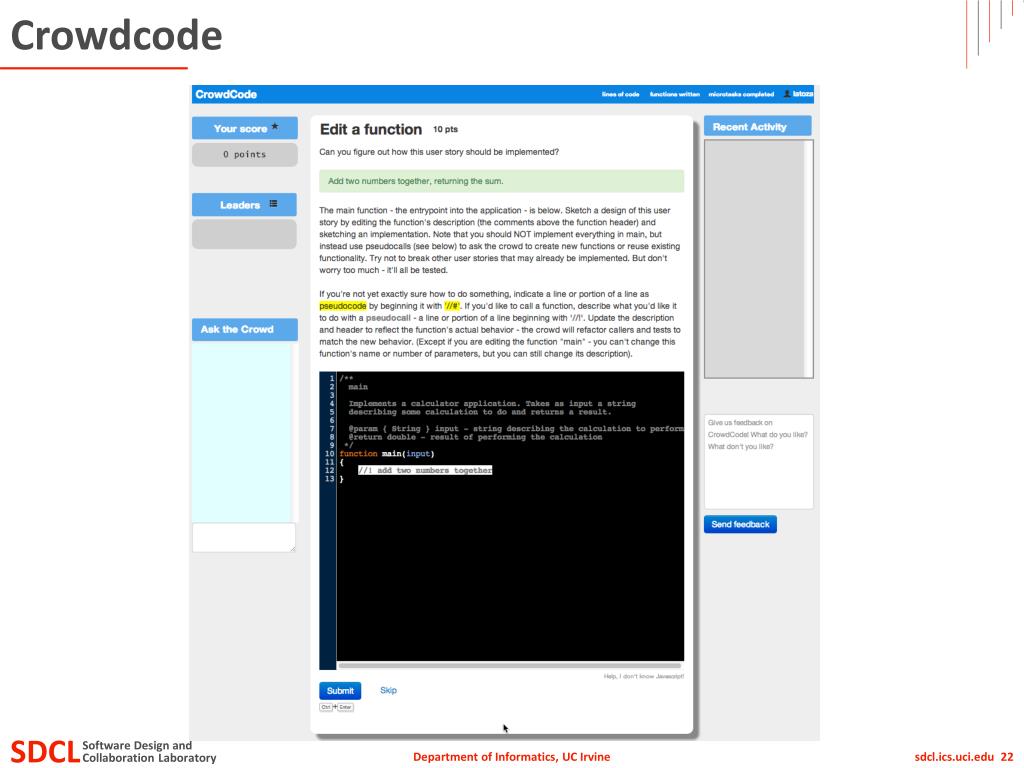Click line number 10 in editor gutter
The image size is (1024, 768).
329,453
